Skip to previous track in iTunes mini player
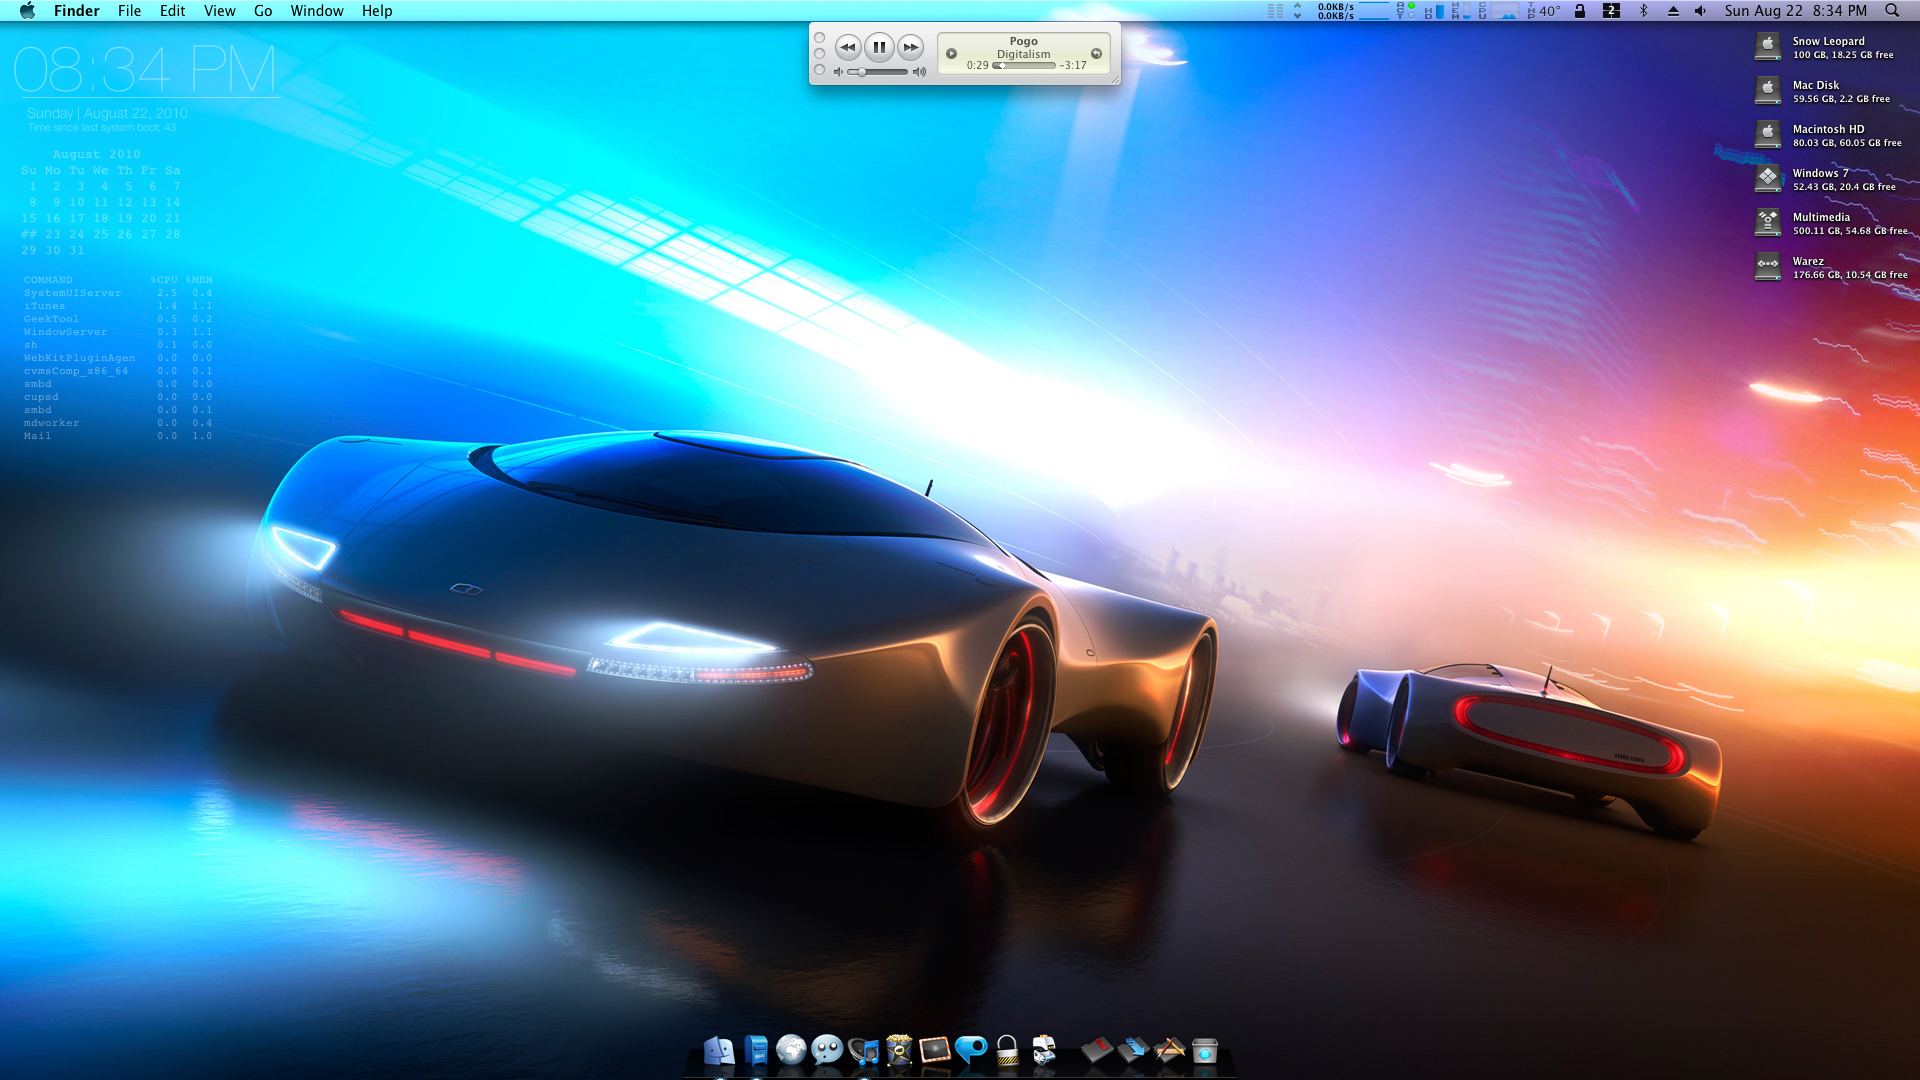 (848, 47)
